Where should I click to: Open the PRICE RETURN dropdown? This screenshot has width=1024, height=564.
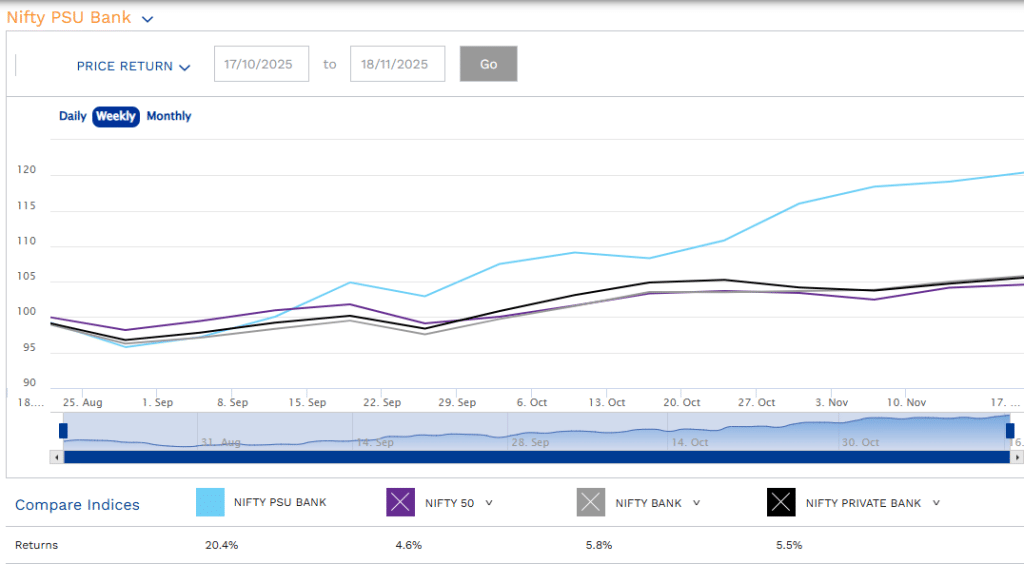click(133, 66)
